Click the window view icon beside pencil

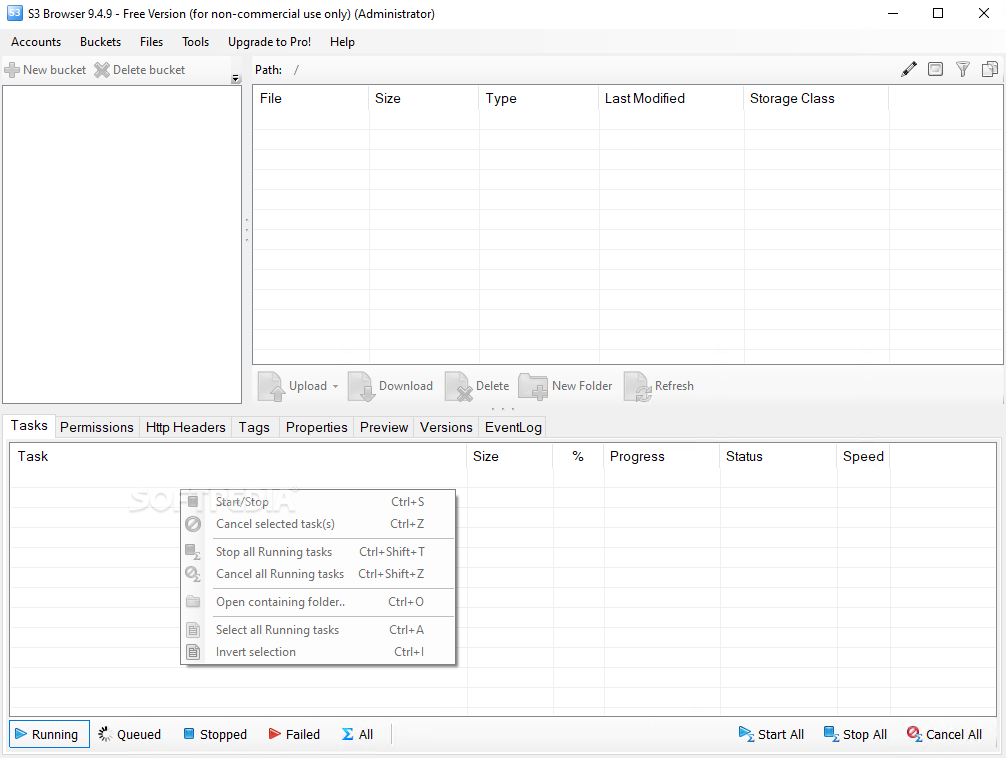[x=935, y=69]
